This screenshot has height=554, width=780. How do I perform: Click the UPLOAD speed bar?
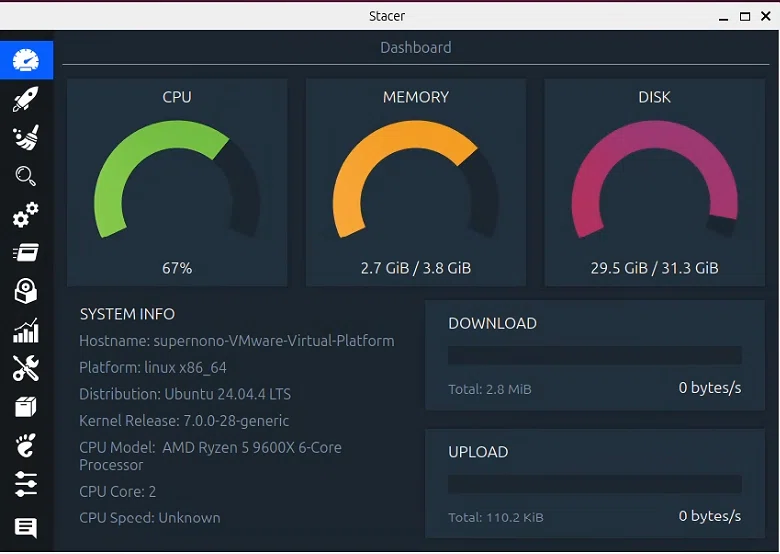pyautogui.click(x=595, y=484)
